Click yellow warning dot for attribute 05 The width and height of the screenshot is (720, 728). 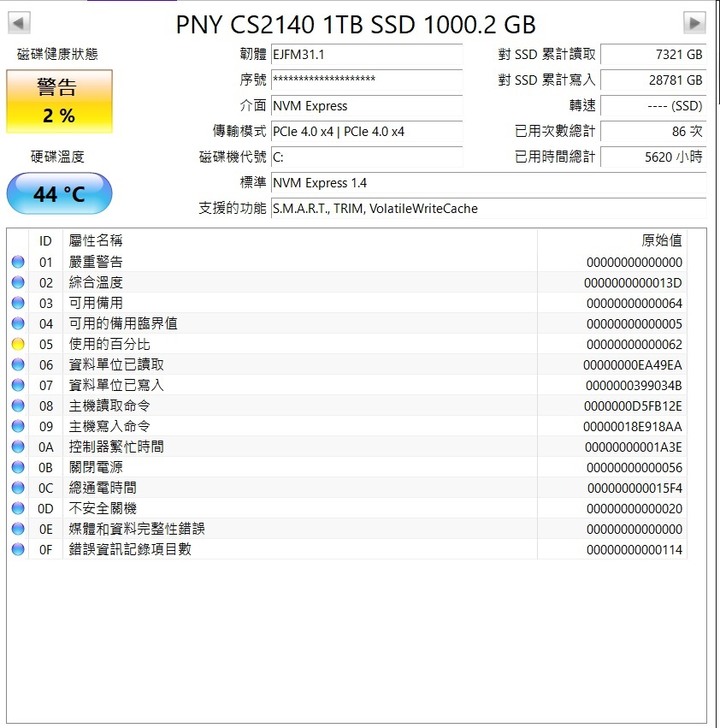coord(18,344)
